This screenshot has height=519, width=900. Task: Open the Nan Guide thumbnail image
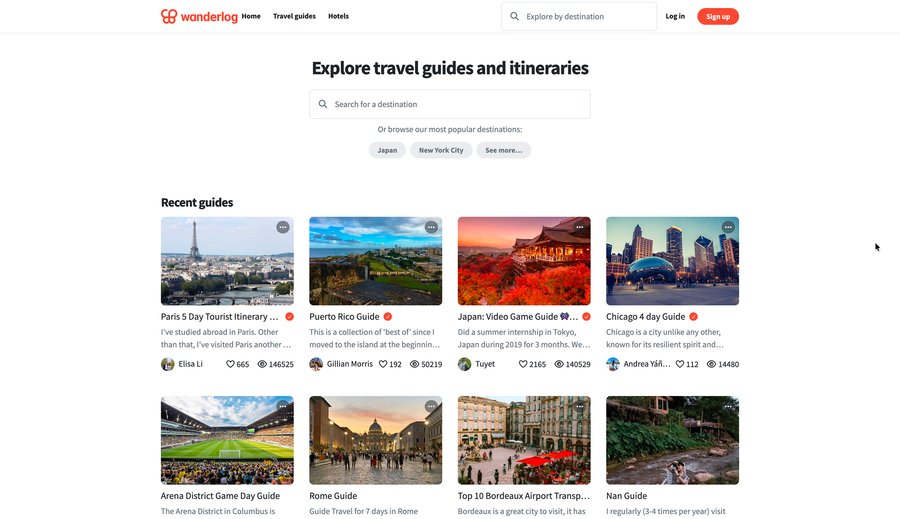672,440
